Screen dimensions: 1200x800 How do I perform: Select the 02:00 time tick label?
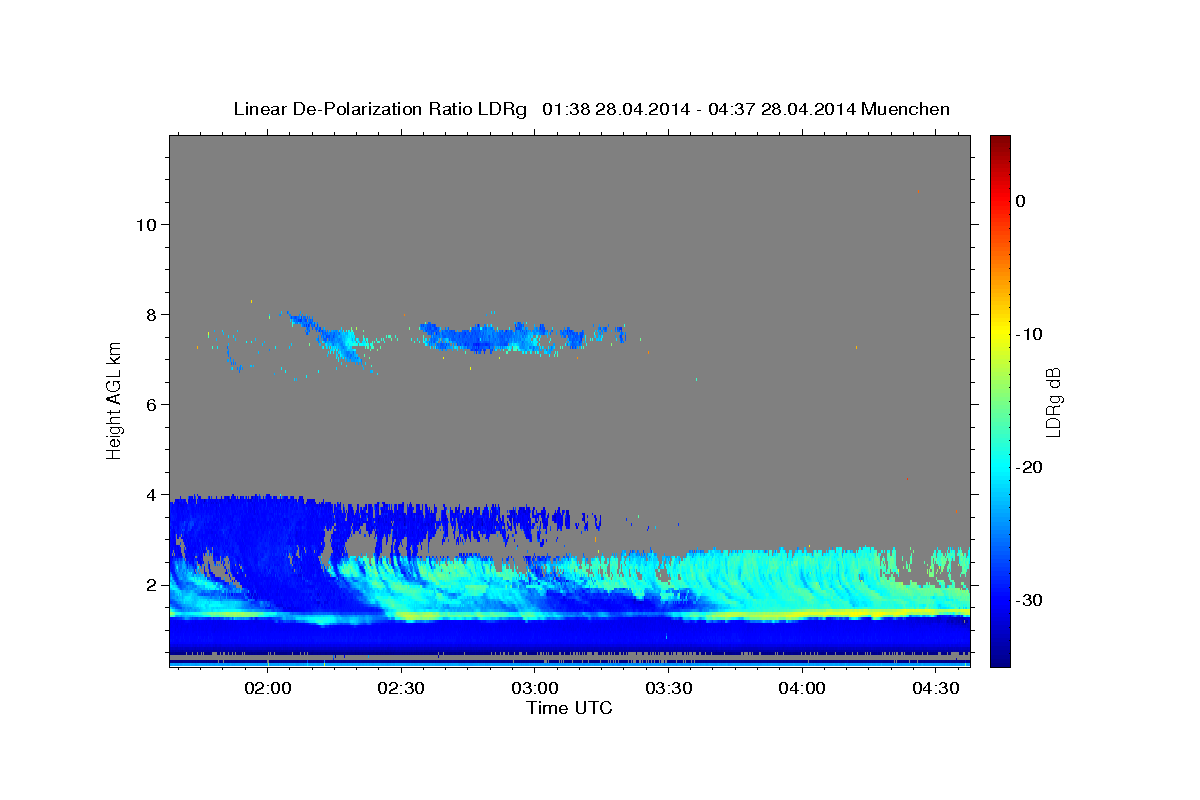click(268, 688)
